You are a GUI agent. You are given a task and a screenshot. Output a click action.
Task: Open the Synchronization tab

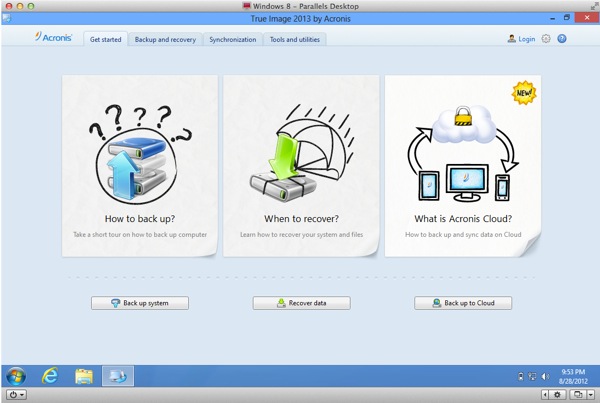click(x=232, y=39)
